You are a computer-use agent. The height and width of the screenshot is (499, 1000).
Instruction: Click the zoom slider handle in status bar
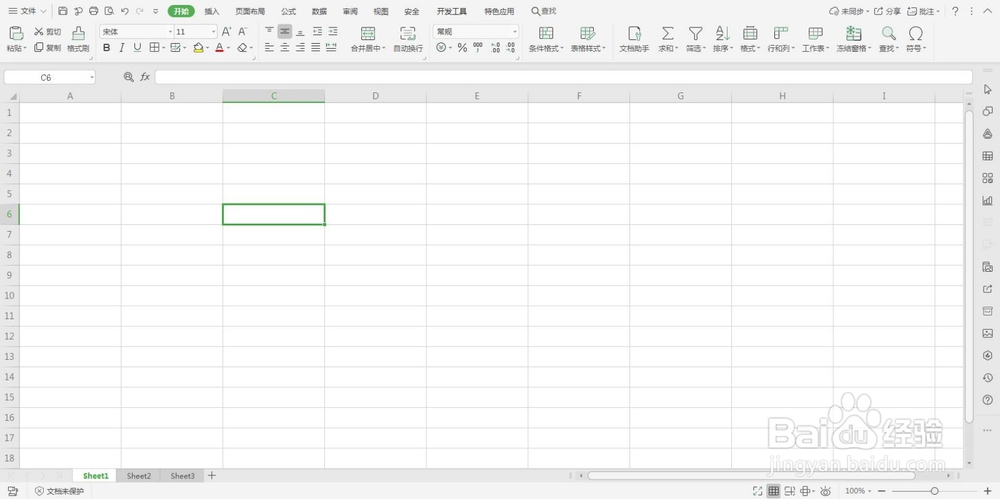(x=934, y=491)
